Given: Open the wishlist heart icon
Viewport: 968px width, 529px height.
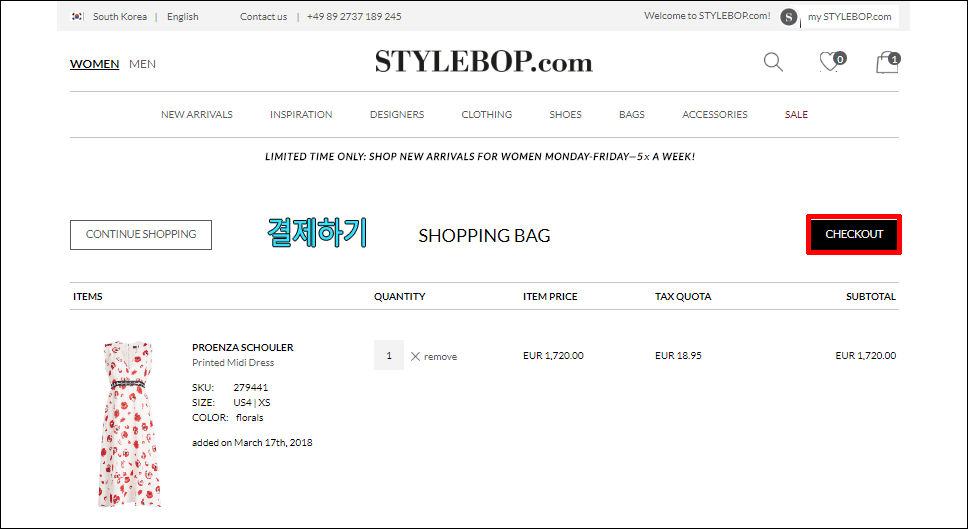Looking at the screenshot, I should [831, 62].
